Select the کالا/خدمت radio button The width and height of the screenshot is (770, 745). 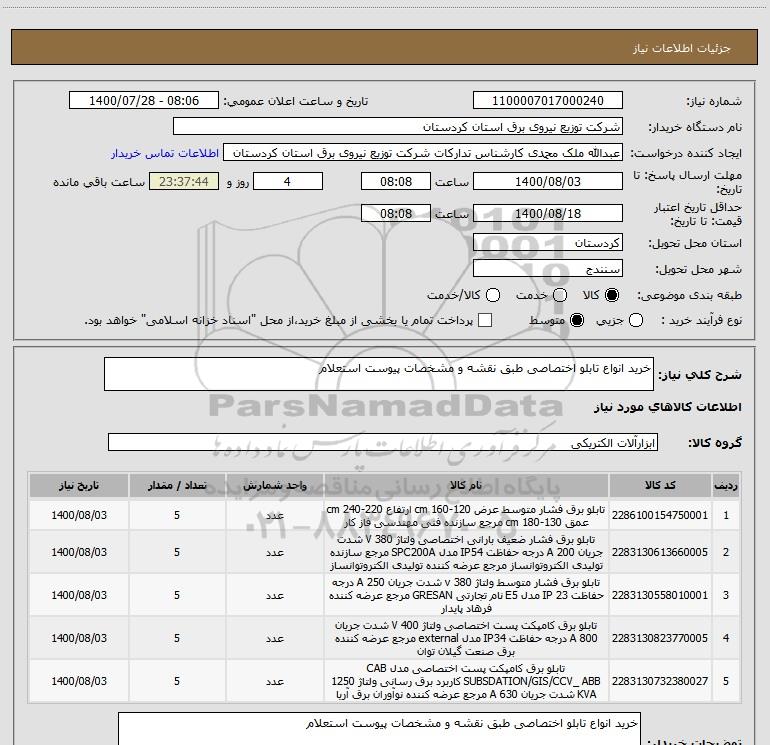tap(493, 295)
